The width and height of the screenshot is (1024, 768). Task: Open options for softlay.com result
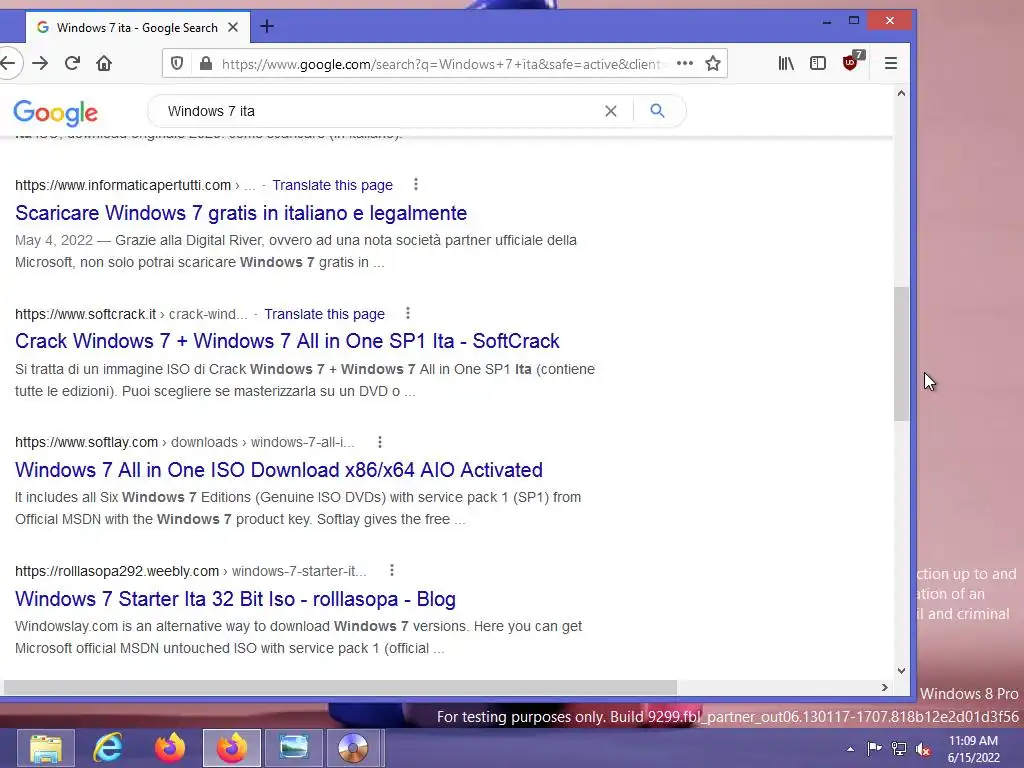click(x=380, y=442)
